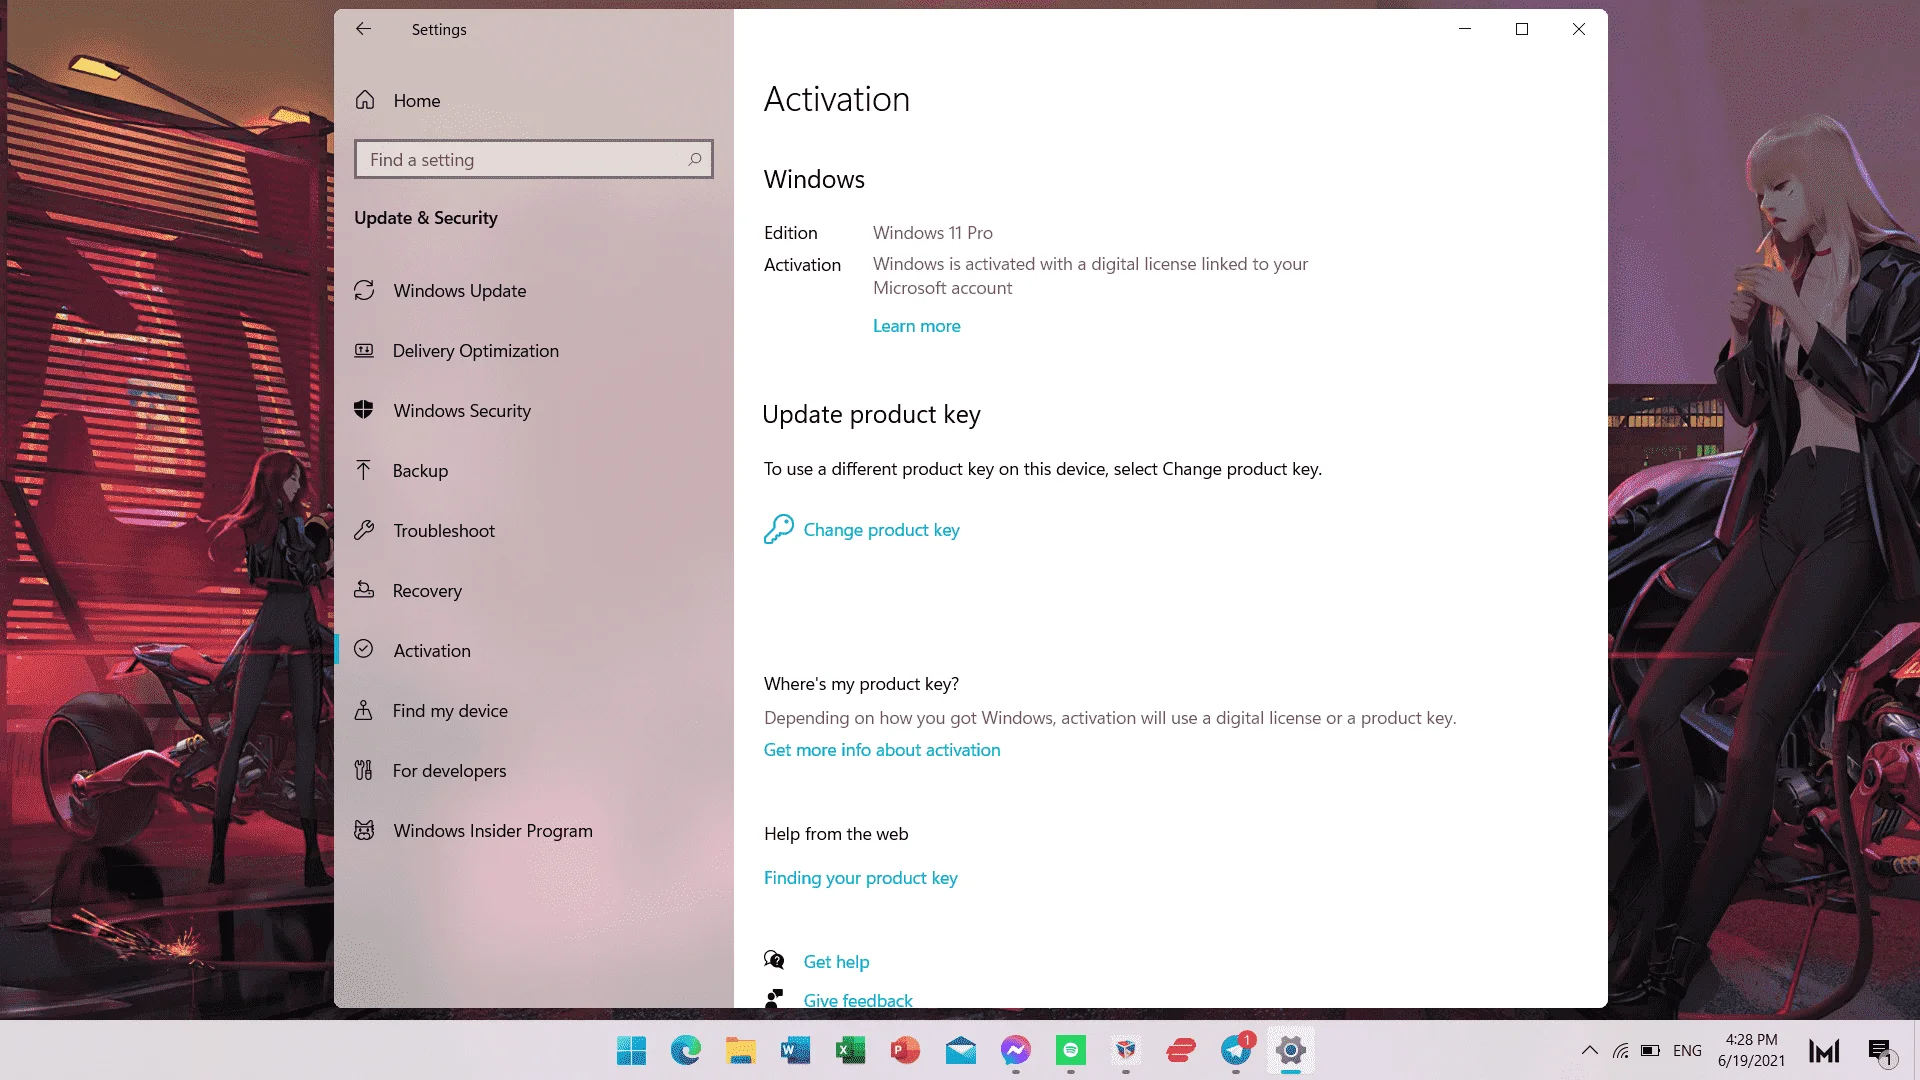Open the Windows Update section

(x=459, y=291)
